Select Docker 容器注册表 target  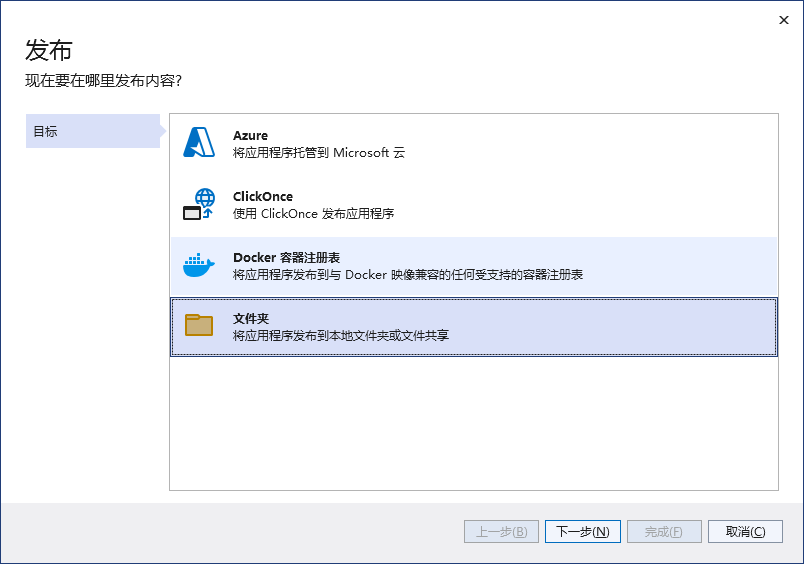click(474, 266)
